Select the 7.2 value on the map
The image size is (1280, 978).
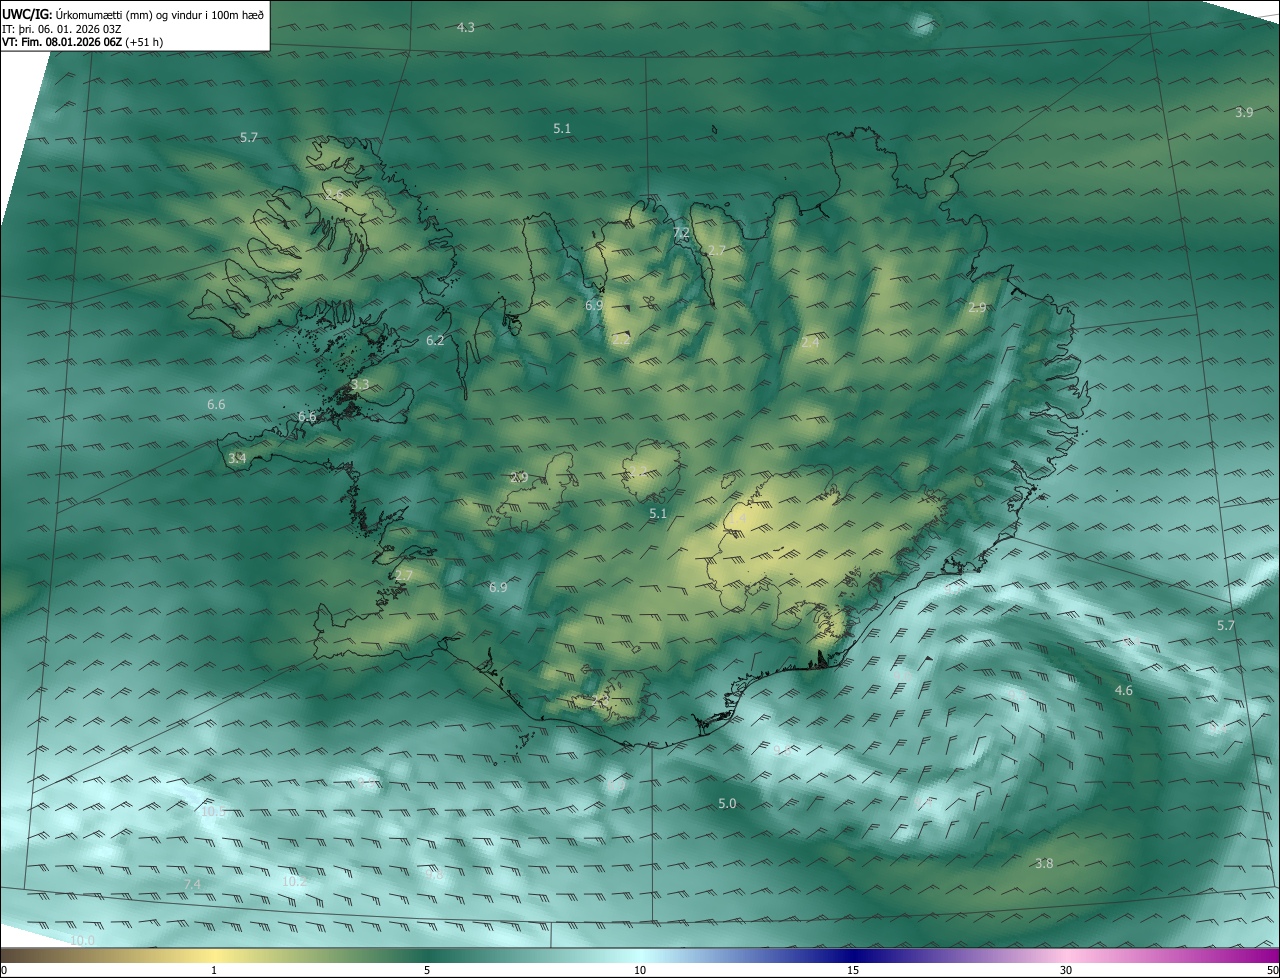click(681, 232)
